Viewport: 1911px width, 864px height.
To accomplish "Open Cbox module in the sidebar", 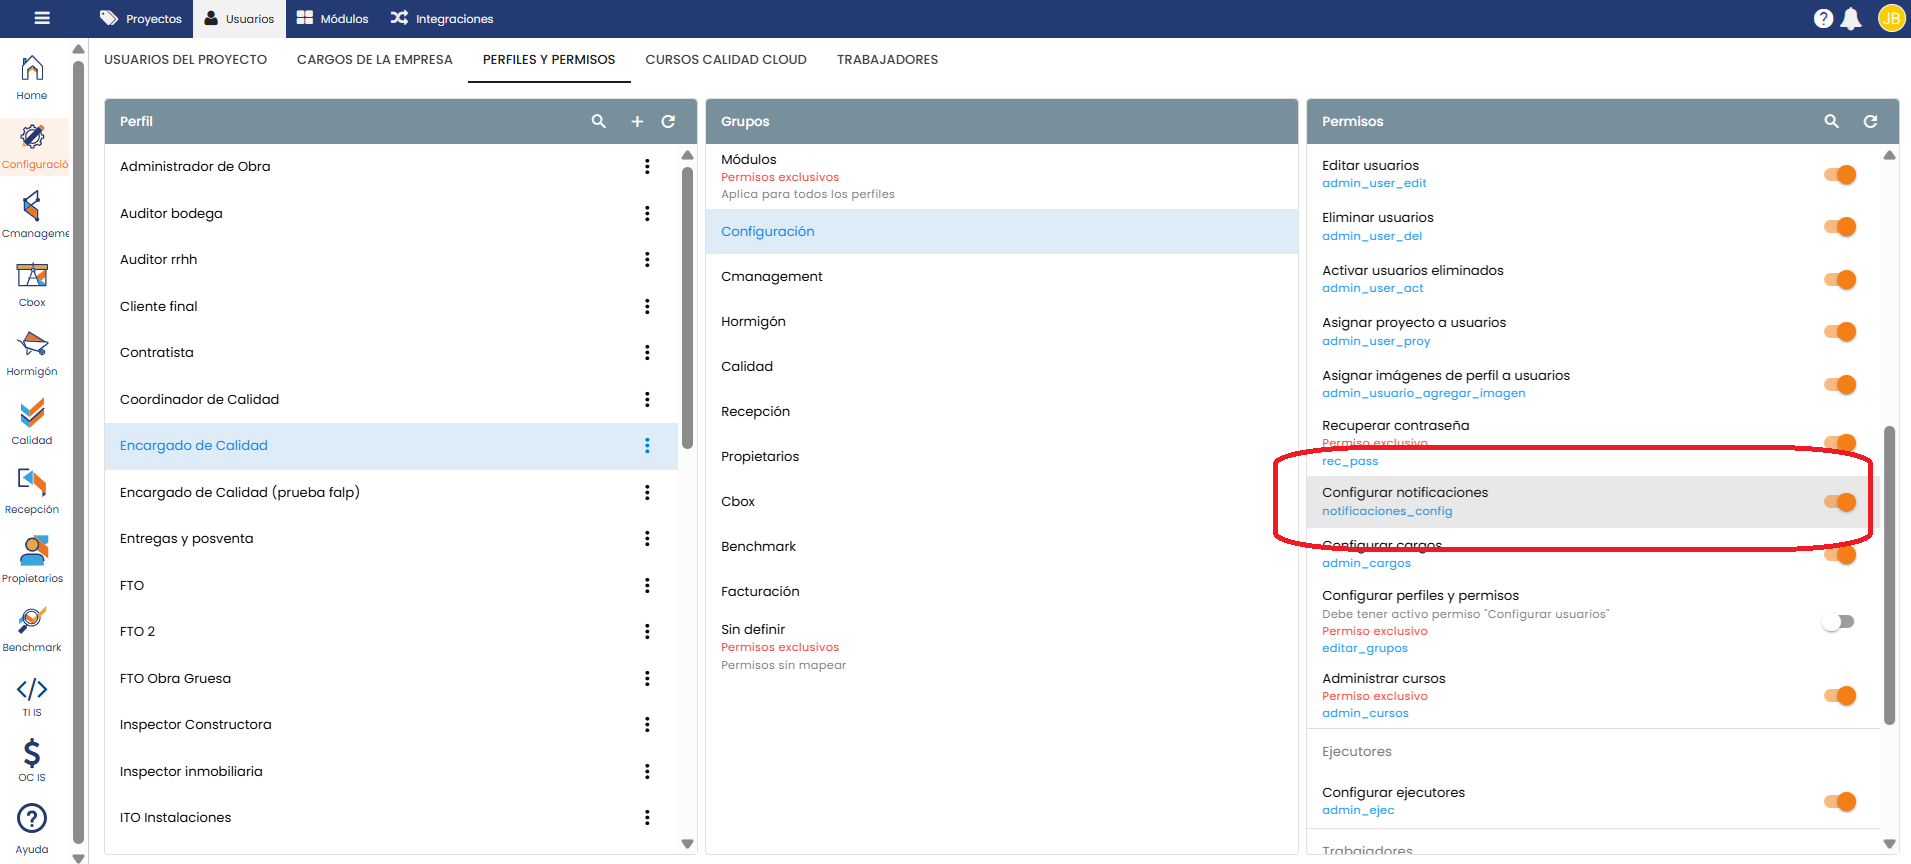I will pyautogui.click(x=32, y=285).
